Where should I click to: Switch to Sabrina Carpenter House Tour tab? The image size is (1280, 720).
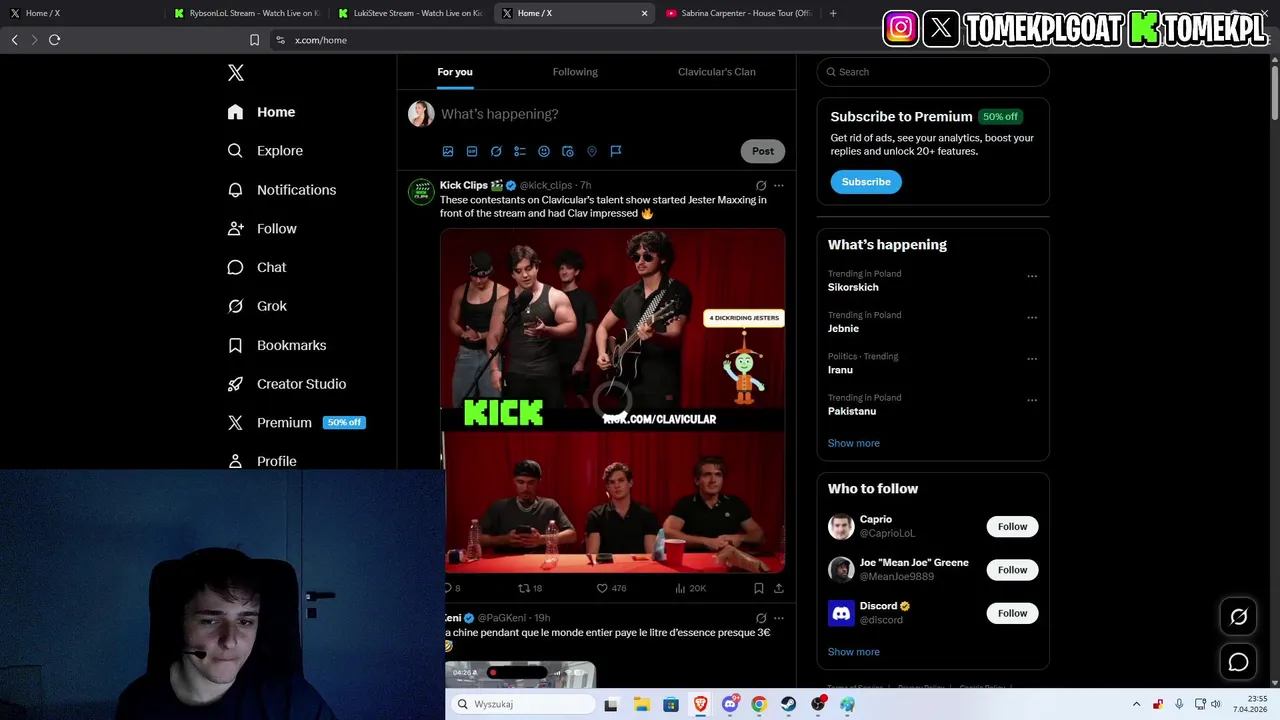click(x=740, y=13)
